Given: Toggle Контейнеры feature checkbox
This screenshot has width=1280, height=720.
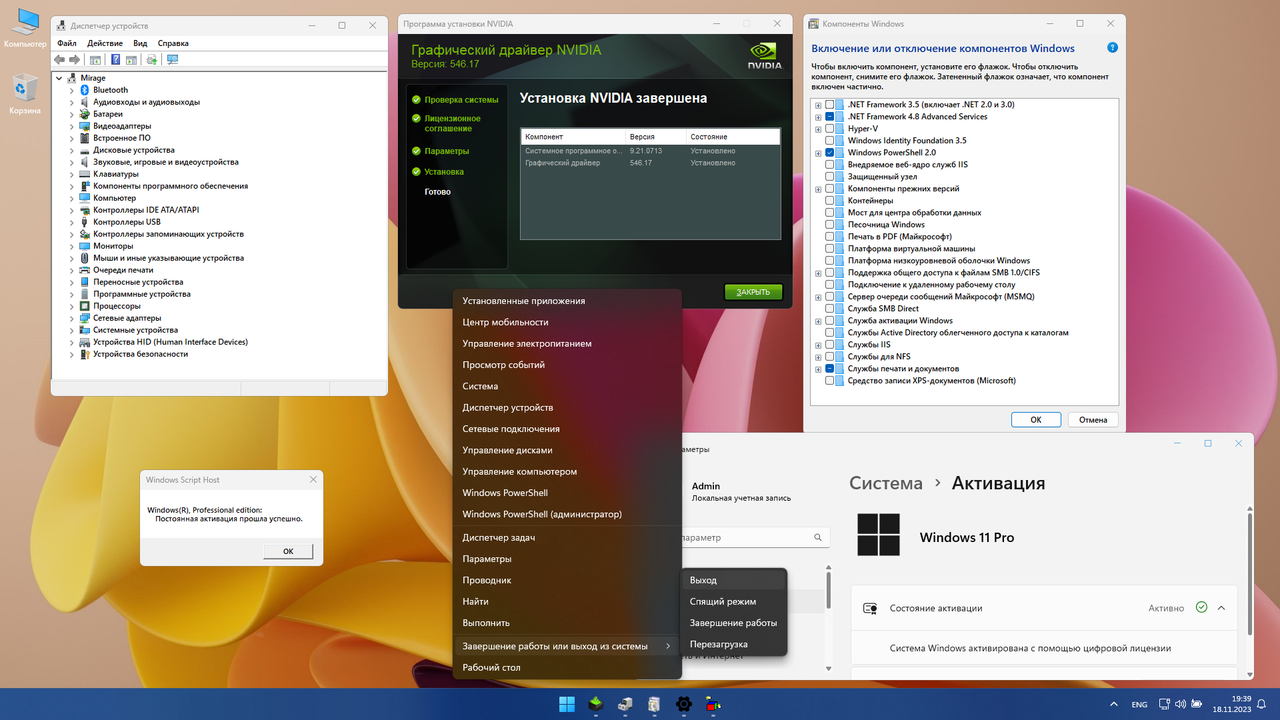Looking at the screenshot, I should [x=830, y=201].
